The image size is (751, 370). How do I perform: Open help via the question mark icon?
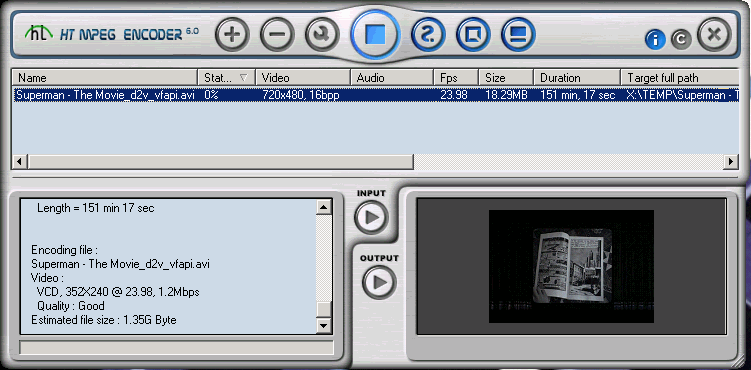(428, 34)
